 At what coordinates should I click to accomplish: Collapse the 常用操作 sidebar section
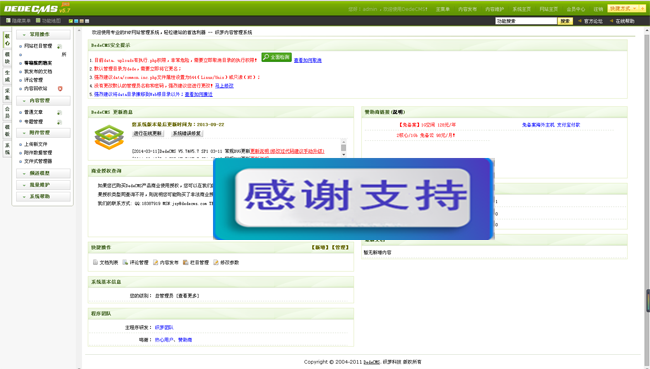(43, 34)
